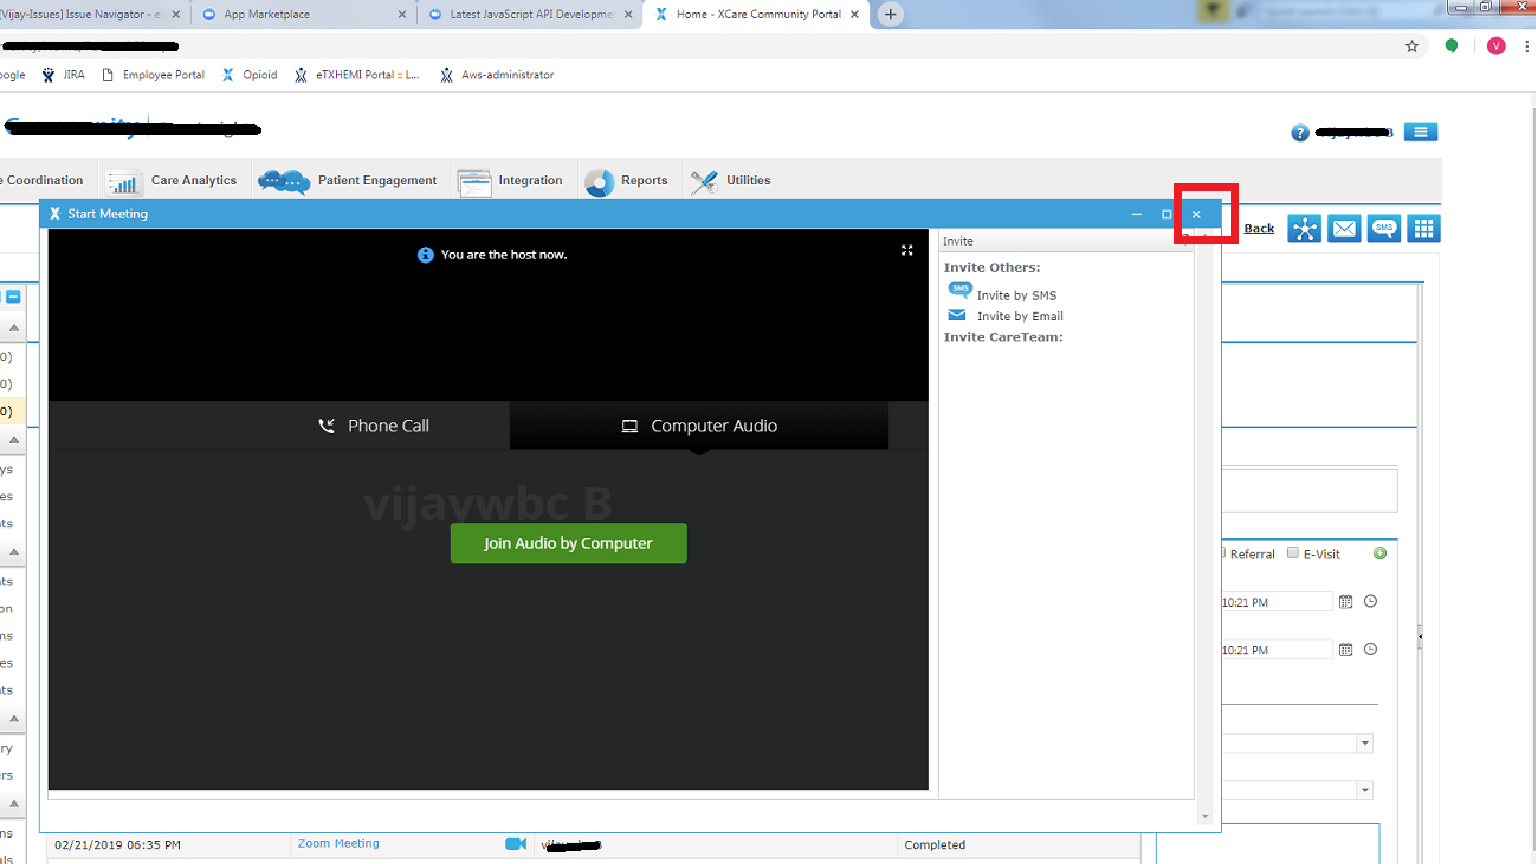Click the second 10:21 PM time field
This screenshot has width=1536, height=864.
[x=1277, y=650]
